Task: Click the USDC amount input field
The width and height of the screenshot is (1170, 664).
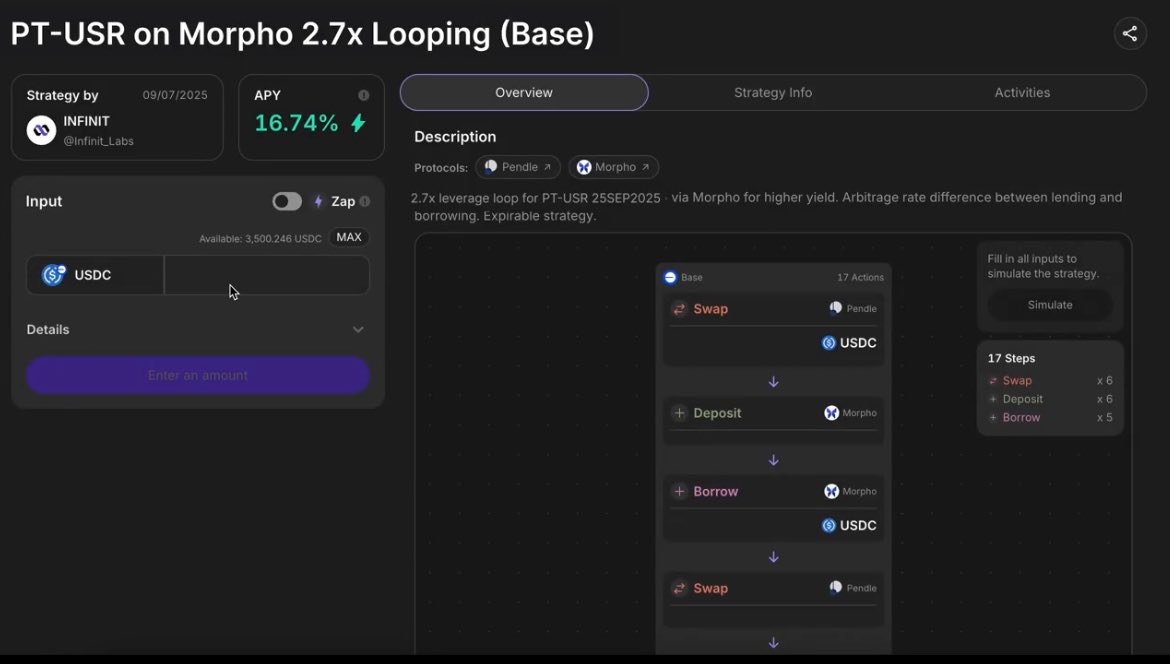Action: point(266,275)
